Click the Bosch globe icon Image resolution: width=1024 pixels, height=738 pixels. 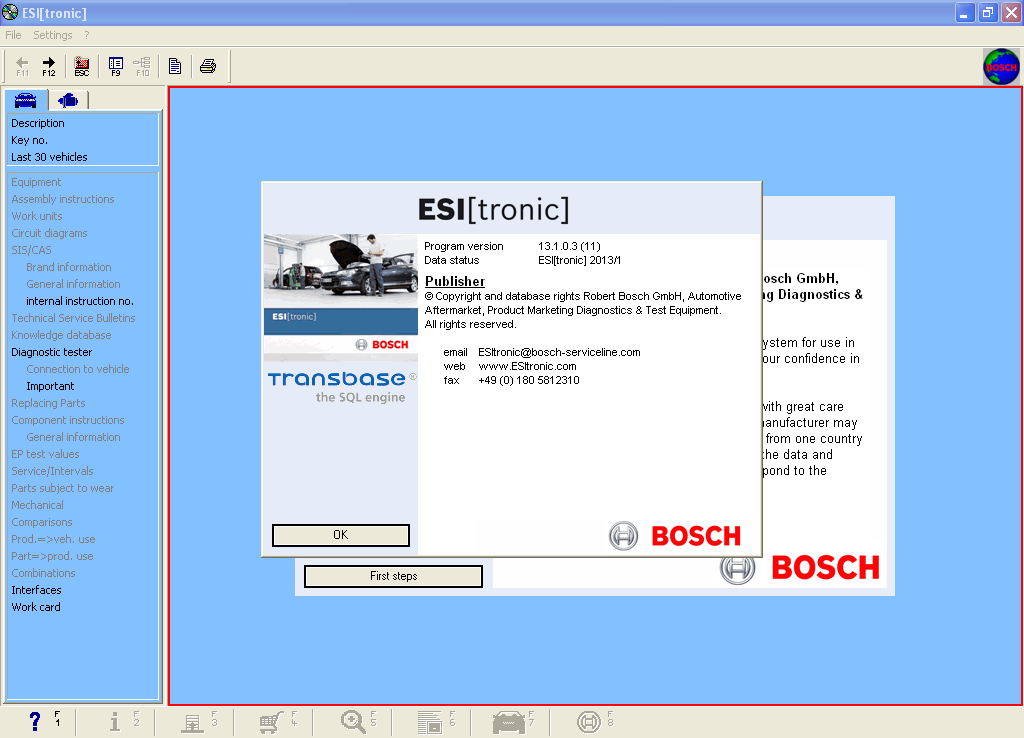click(1001, 67)
